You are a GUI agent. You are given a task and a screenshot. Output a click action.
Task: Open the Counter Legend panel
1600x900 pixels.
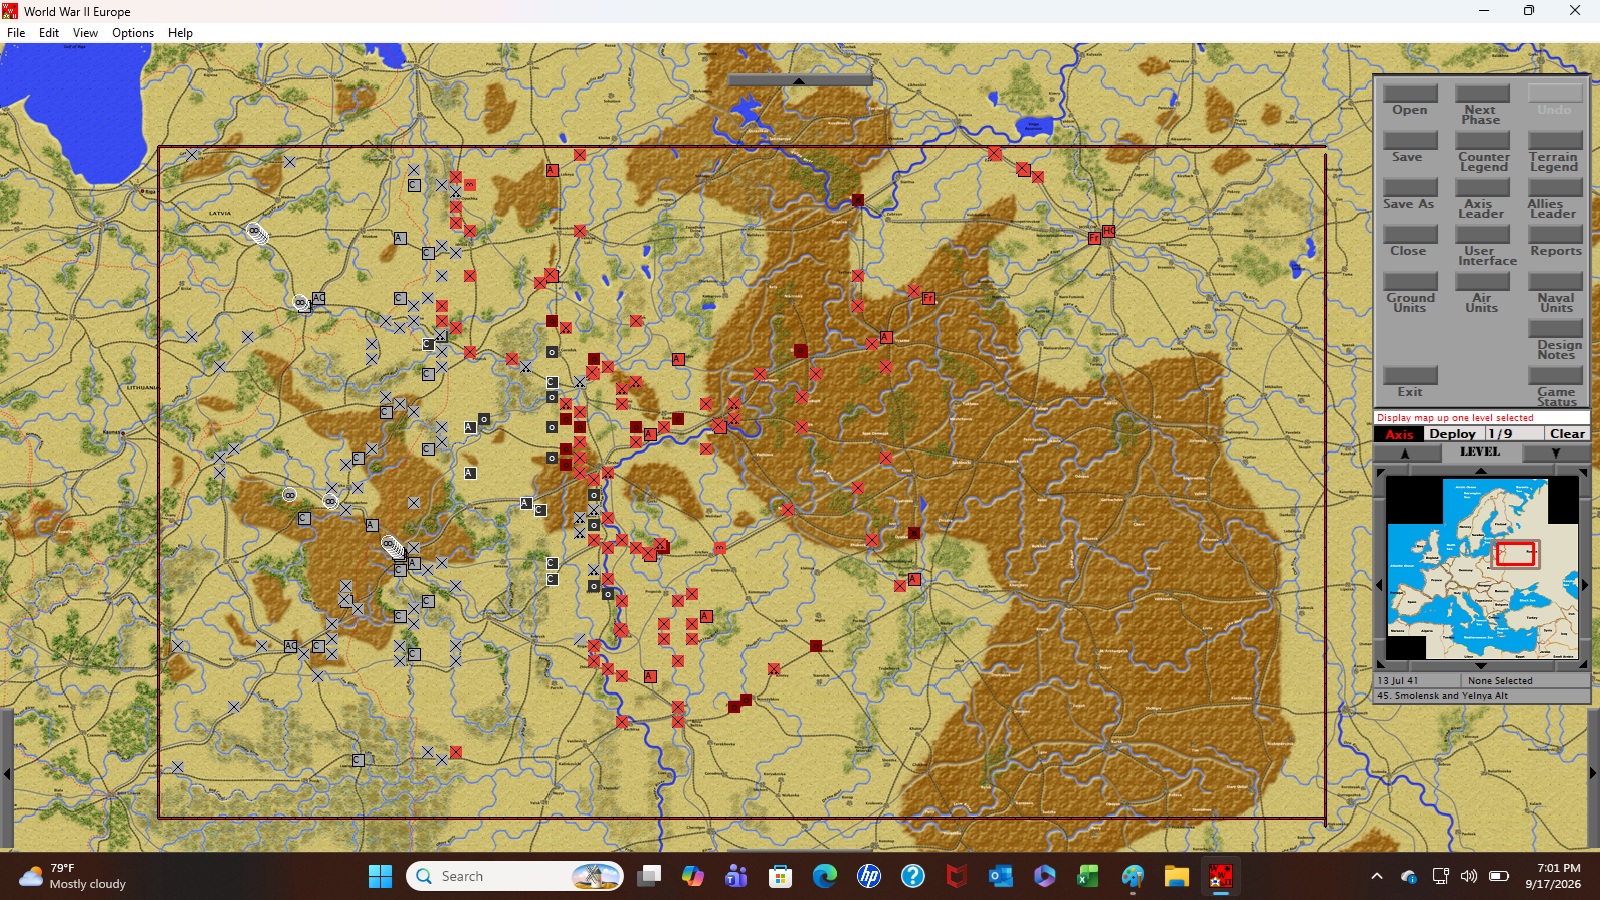pos(1483,151)
